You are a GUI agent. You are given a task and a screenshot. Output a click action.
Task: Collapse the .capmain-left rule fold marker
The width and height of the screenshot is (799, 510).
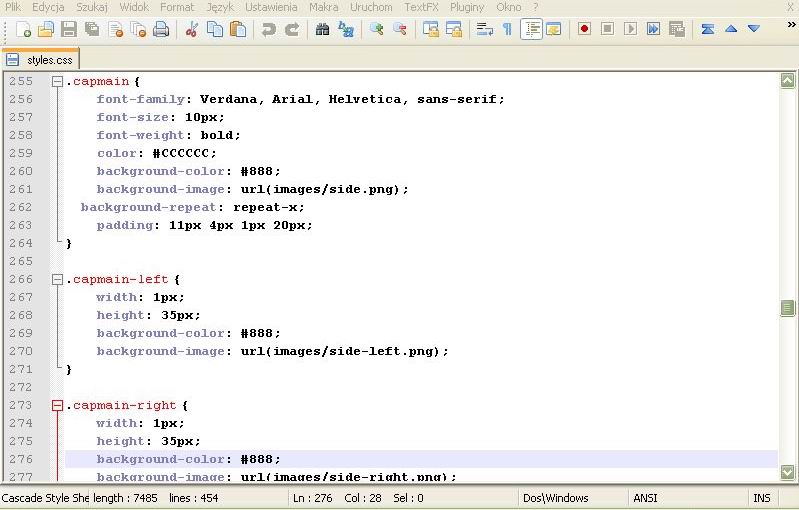pyautogui.click(x=57, y=279)
